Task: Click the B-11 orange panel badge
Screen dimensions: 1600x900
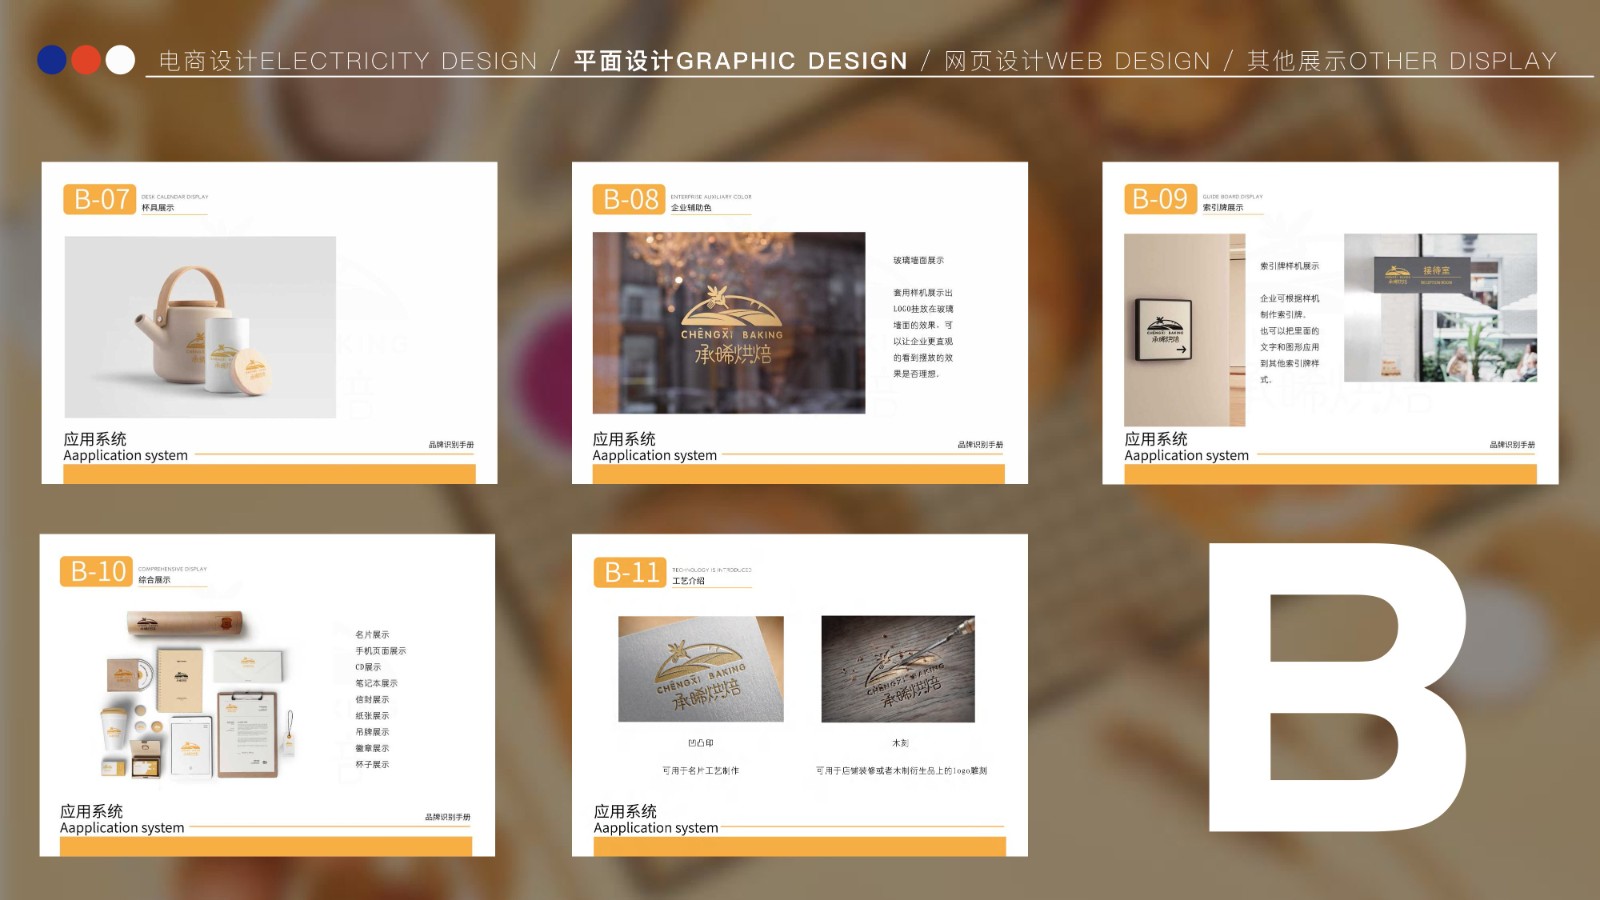Action: click(630, 572)
